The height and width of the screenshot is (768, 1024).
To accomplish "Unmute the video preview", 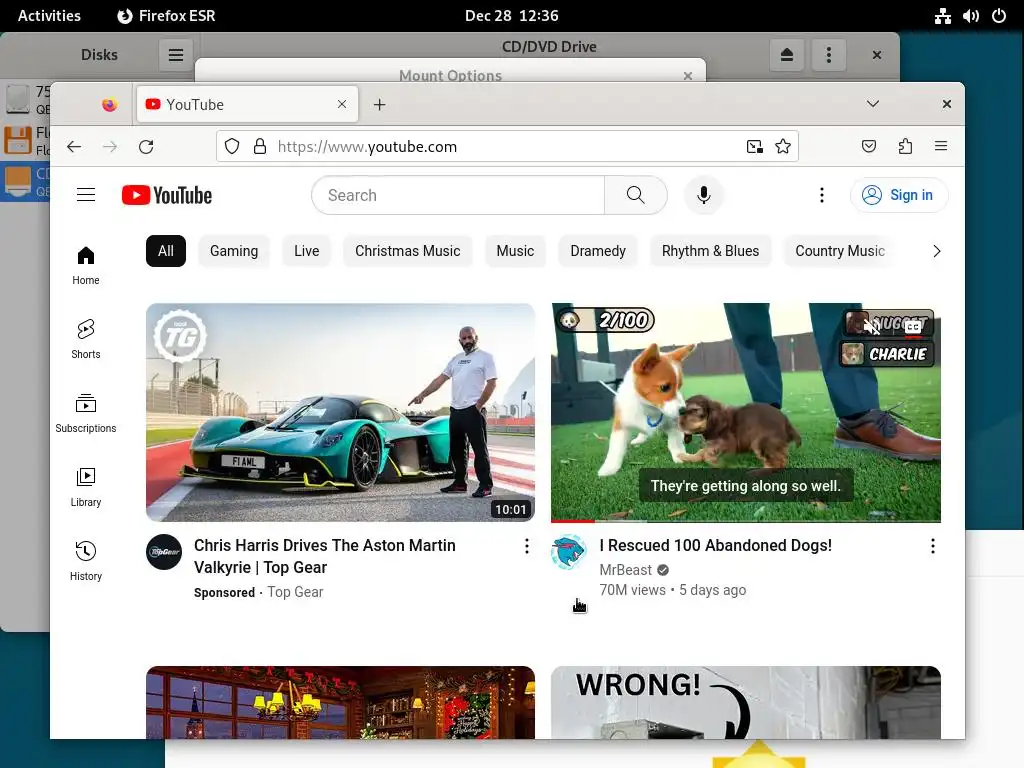I will pos(872,327).
